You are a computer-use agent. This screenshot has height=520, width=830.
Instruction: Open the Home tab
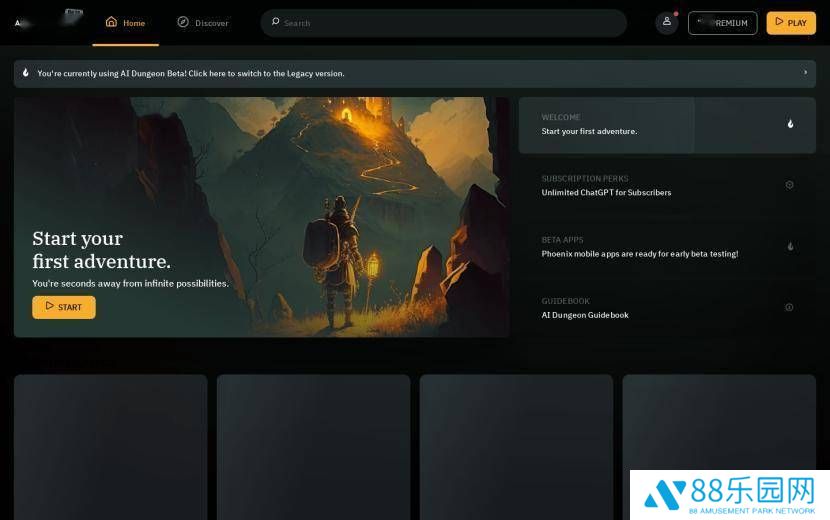click(126, 23)
